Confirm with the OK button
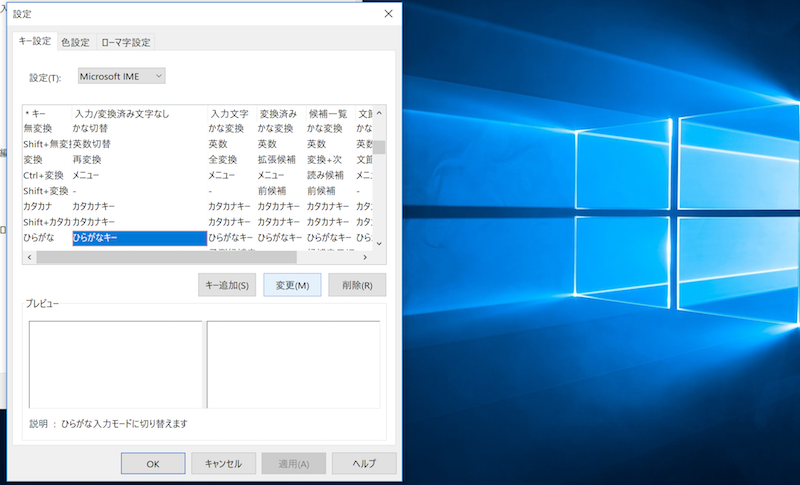The image size is (800, 485). pos(152,464)
